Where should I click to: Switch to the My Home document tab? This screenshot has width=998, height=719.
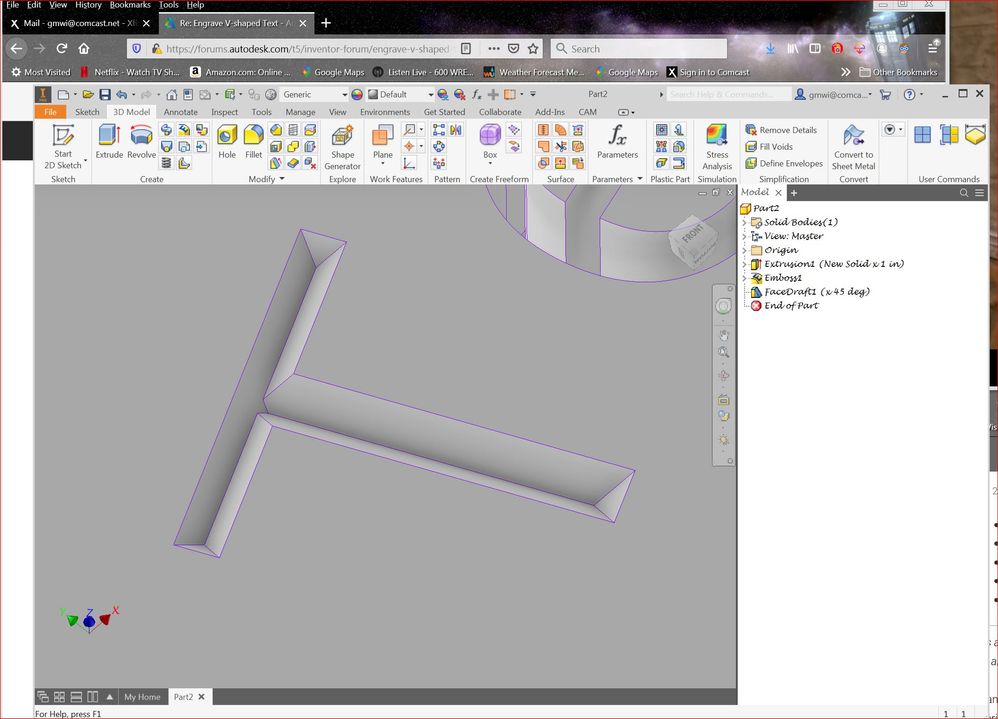pos(142,697)
